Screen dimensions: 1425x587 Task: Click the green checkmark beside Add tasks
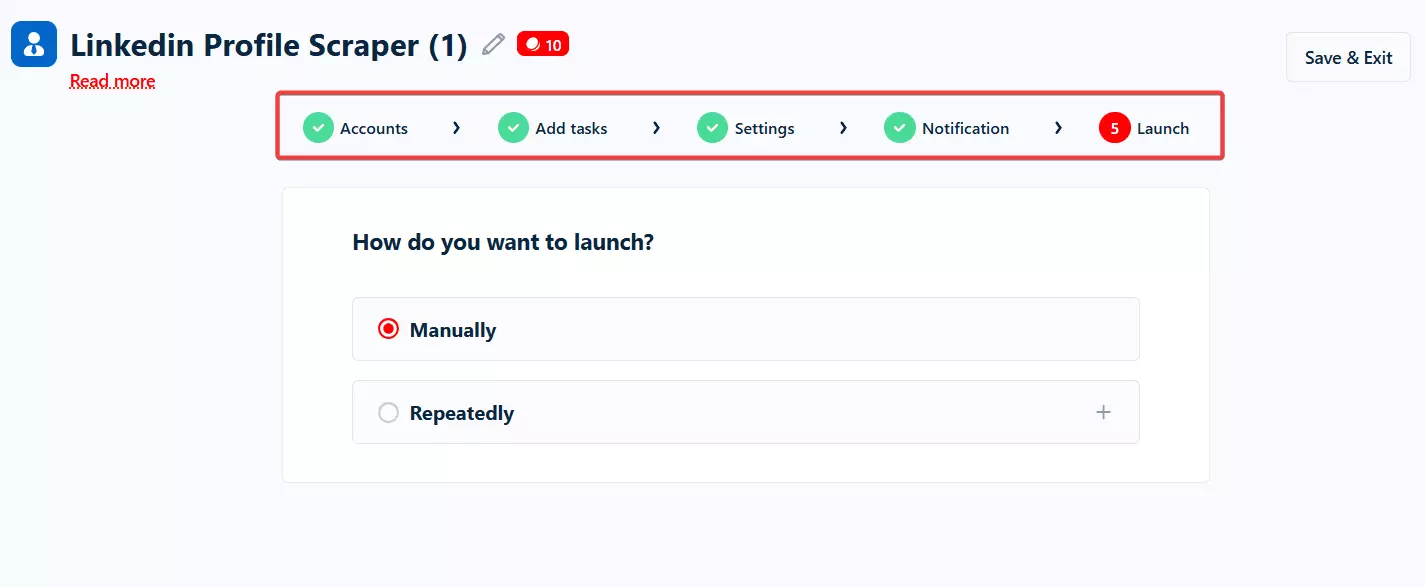click(513, 128)
